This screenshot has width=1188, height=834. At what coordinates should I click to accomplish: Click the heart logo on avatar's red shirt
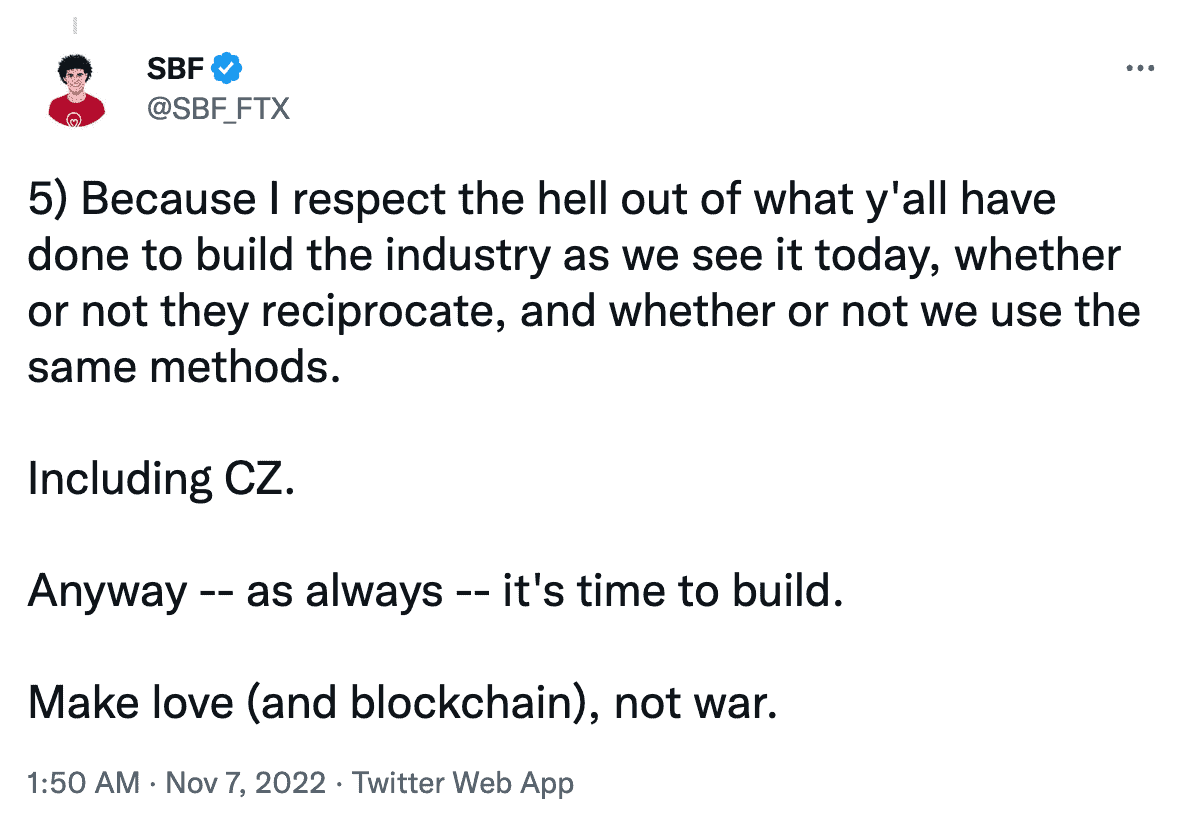[74, 119]
